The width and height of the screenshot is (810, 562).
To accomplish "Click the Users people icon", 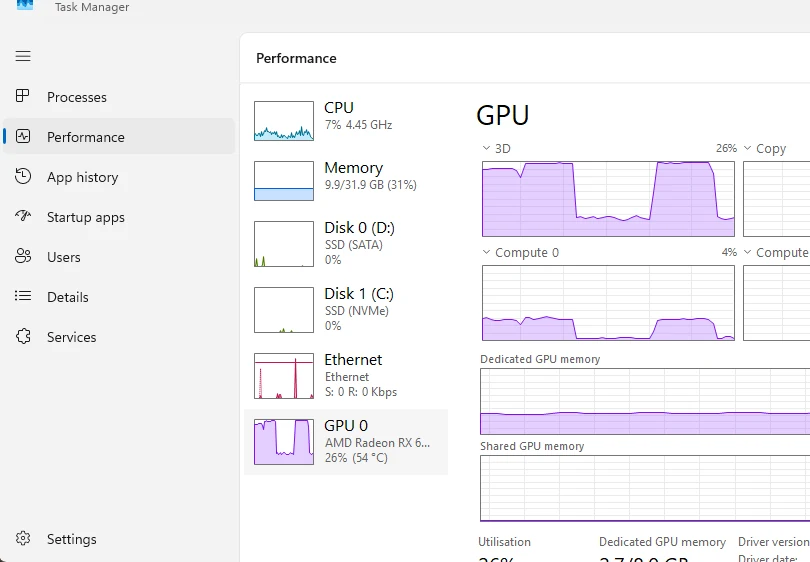I will (23, 256).
